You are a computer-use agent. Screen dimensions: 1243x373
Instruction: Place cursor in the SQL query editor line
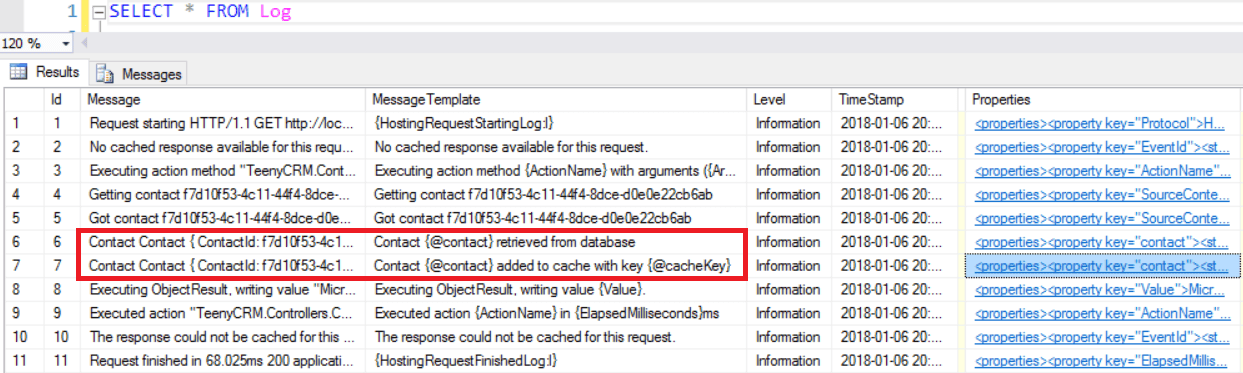660,14
